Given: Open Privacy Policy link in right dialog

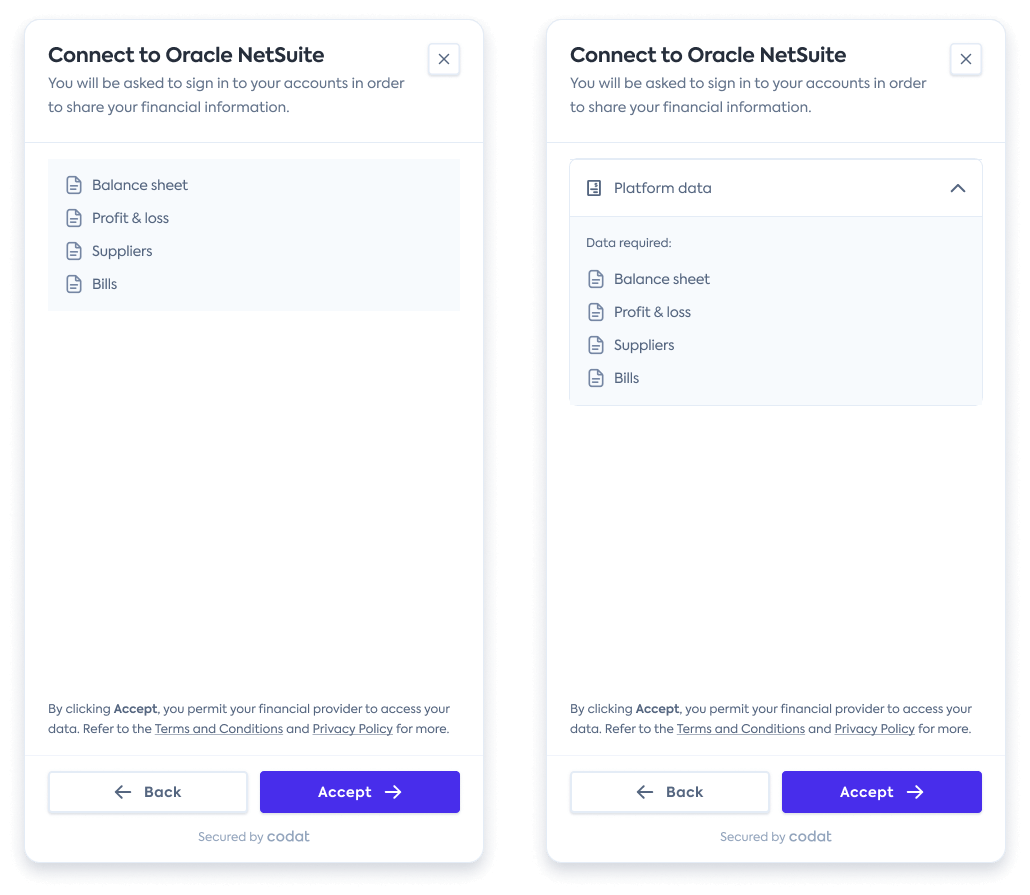Looking at the screenshot, I should coord(874,729).
